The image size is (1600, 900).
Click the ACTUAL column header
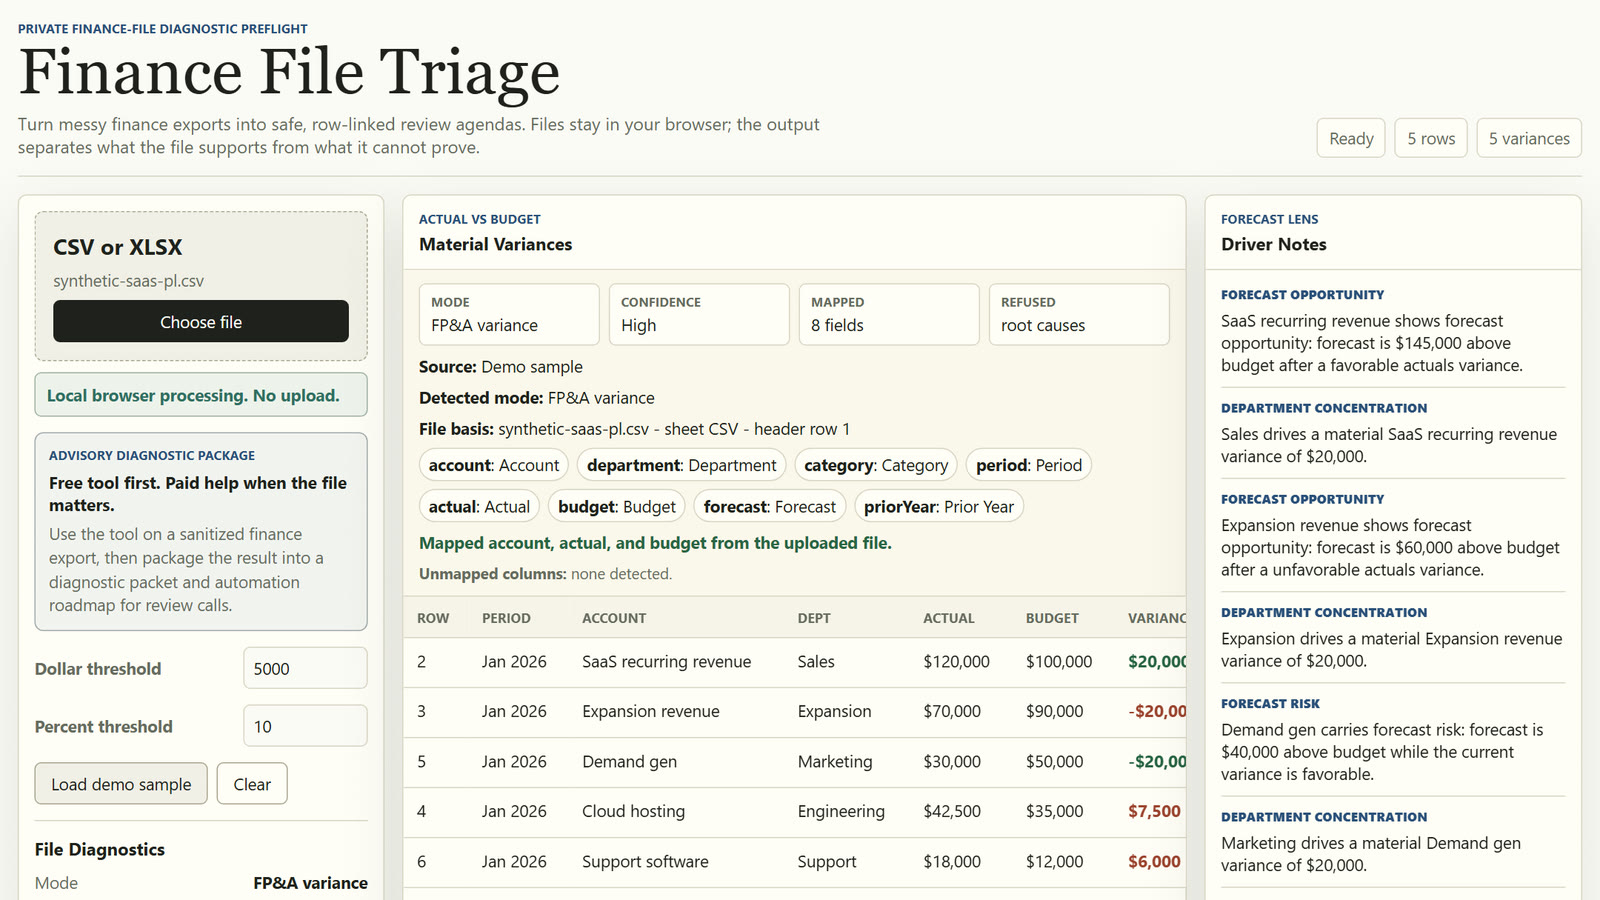949,618
